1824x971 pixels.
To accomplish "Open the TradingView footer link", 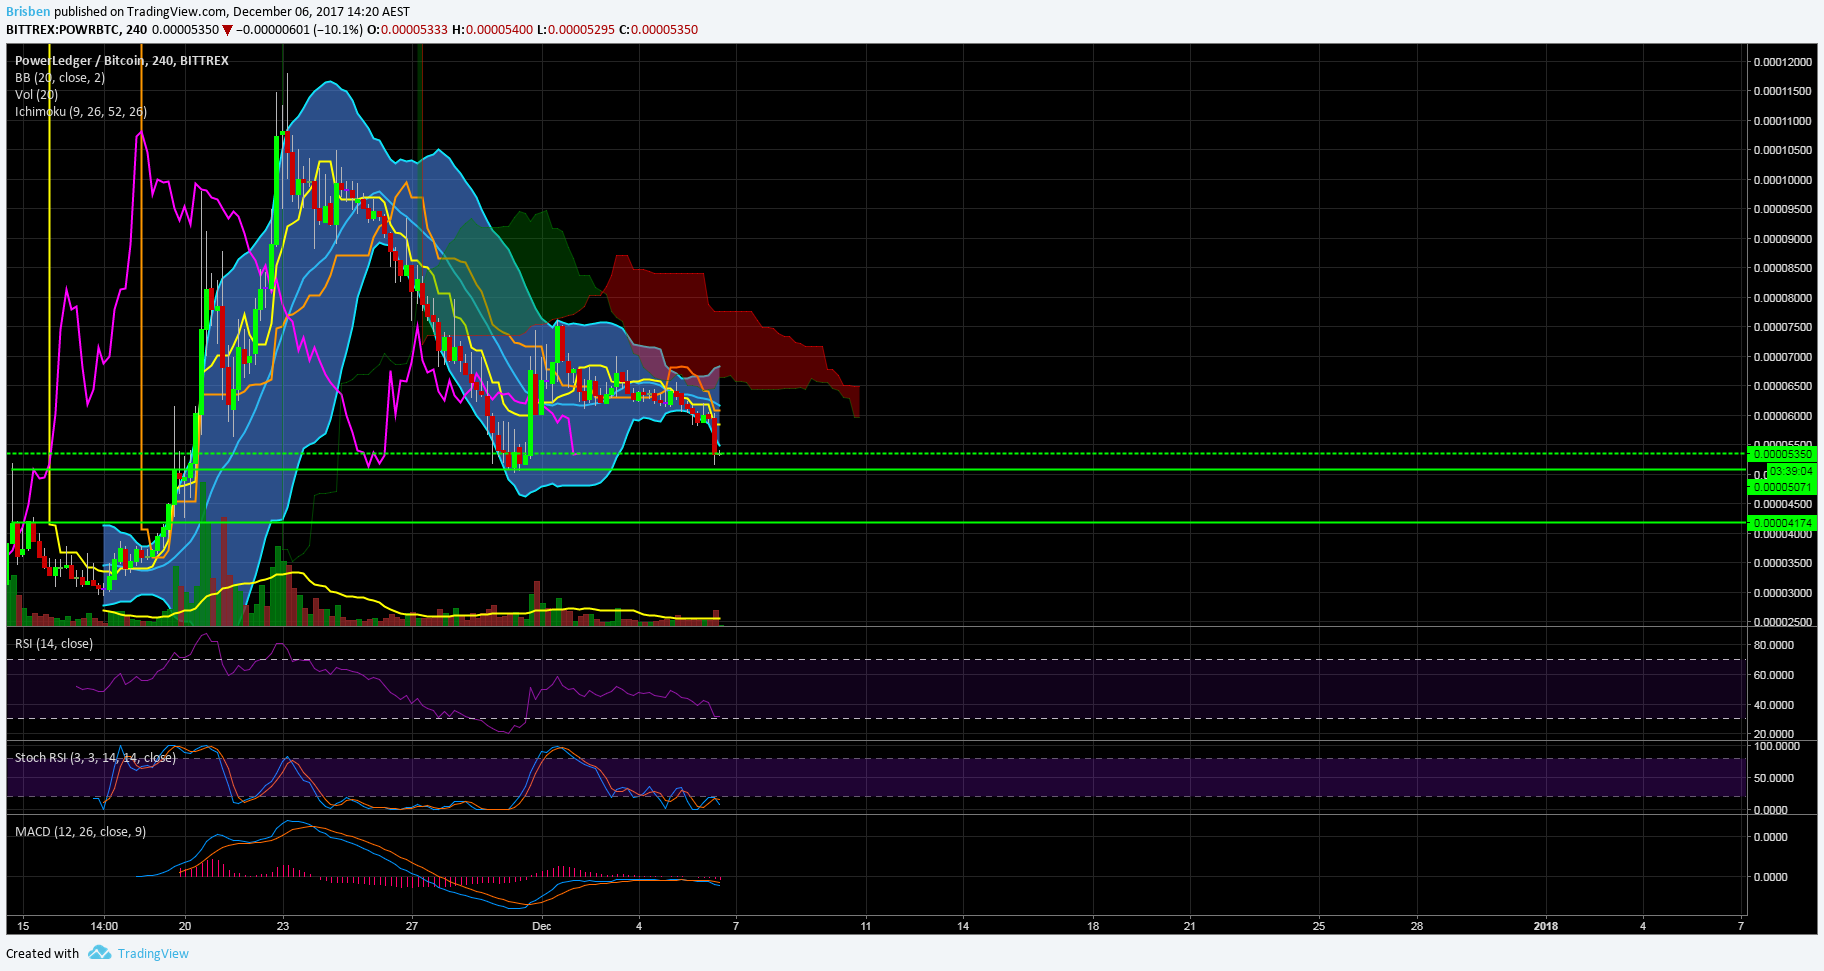I will [153, 953].
